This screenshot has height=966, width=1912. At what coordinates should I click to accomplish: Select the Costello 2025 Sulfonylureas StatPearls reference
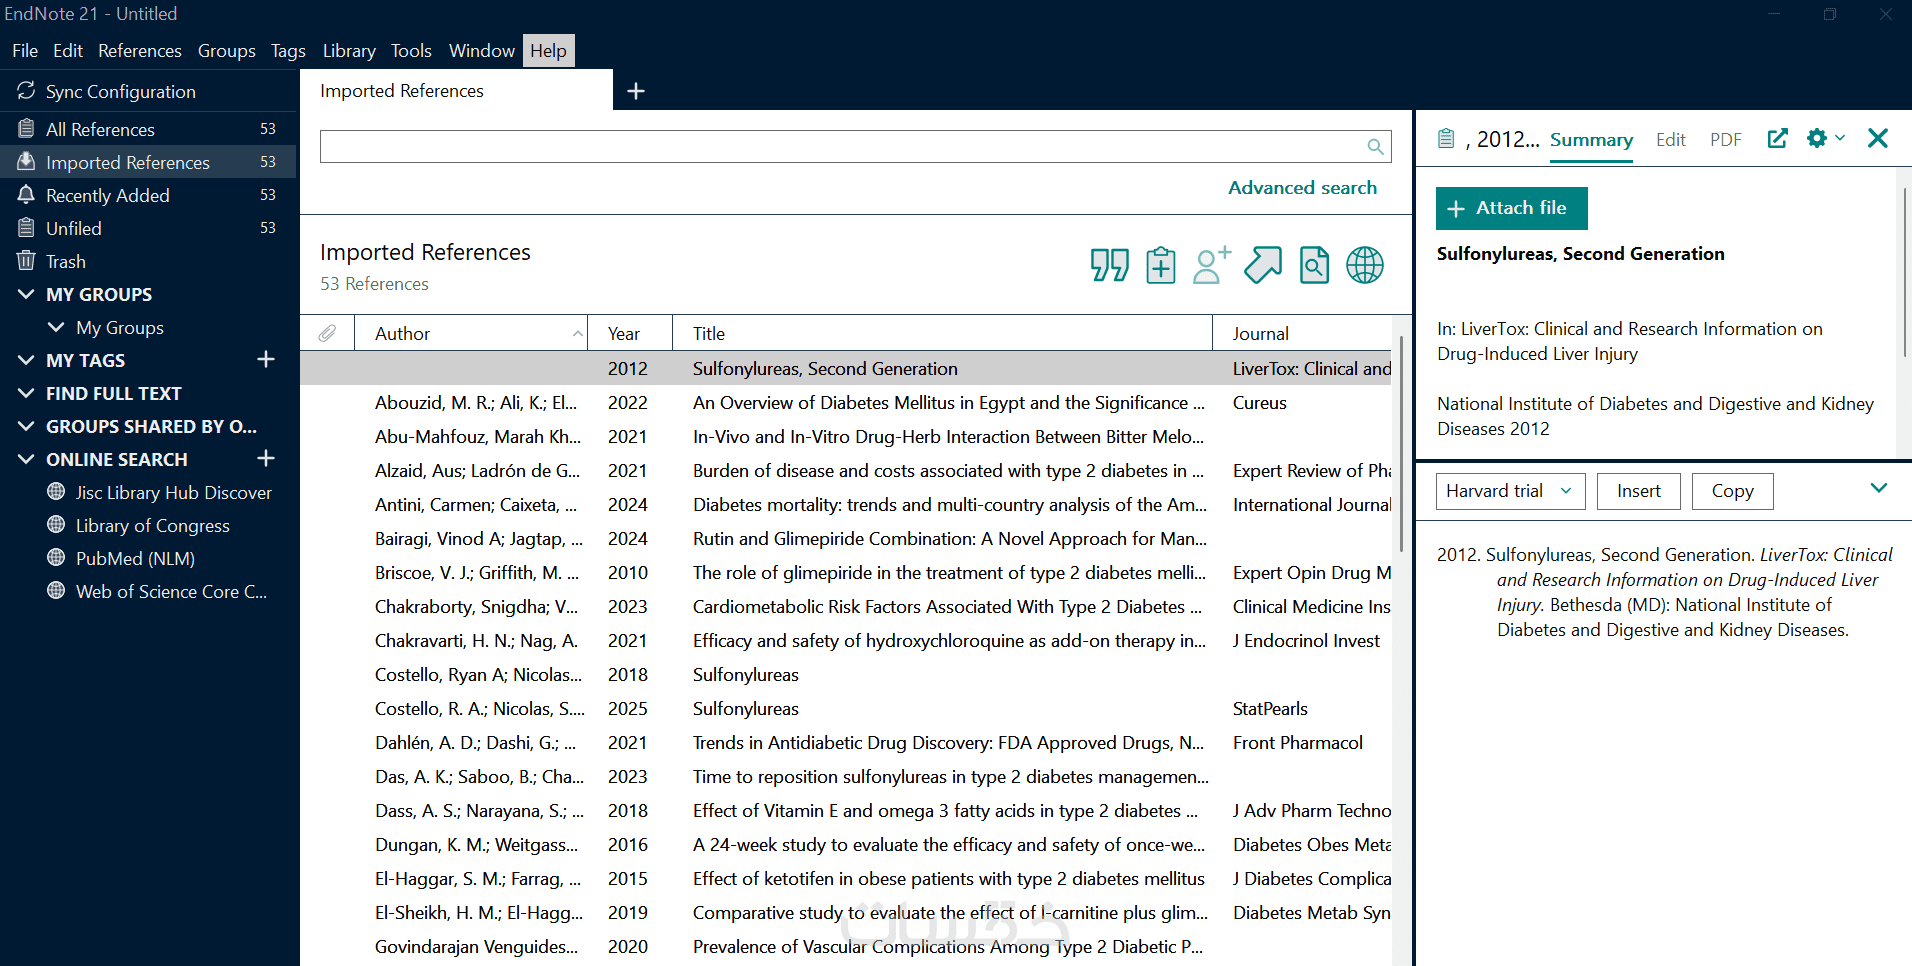tap(846, 709)
